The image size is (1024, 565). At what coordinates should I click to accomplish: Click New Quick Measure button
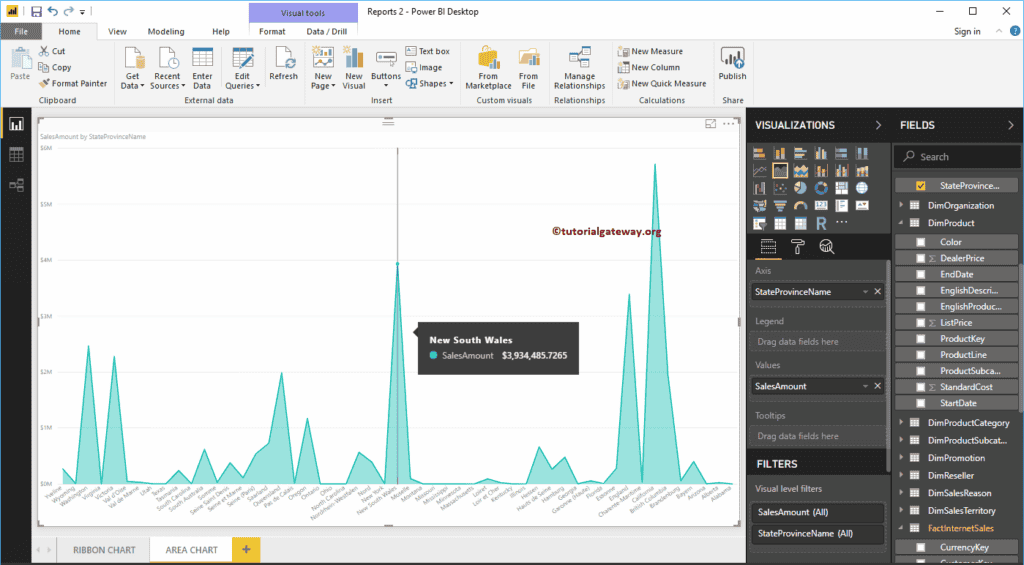click(662, 84)
